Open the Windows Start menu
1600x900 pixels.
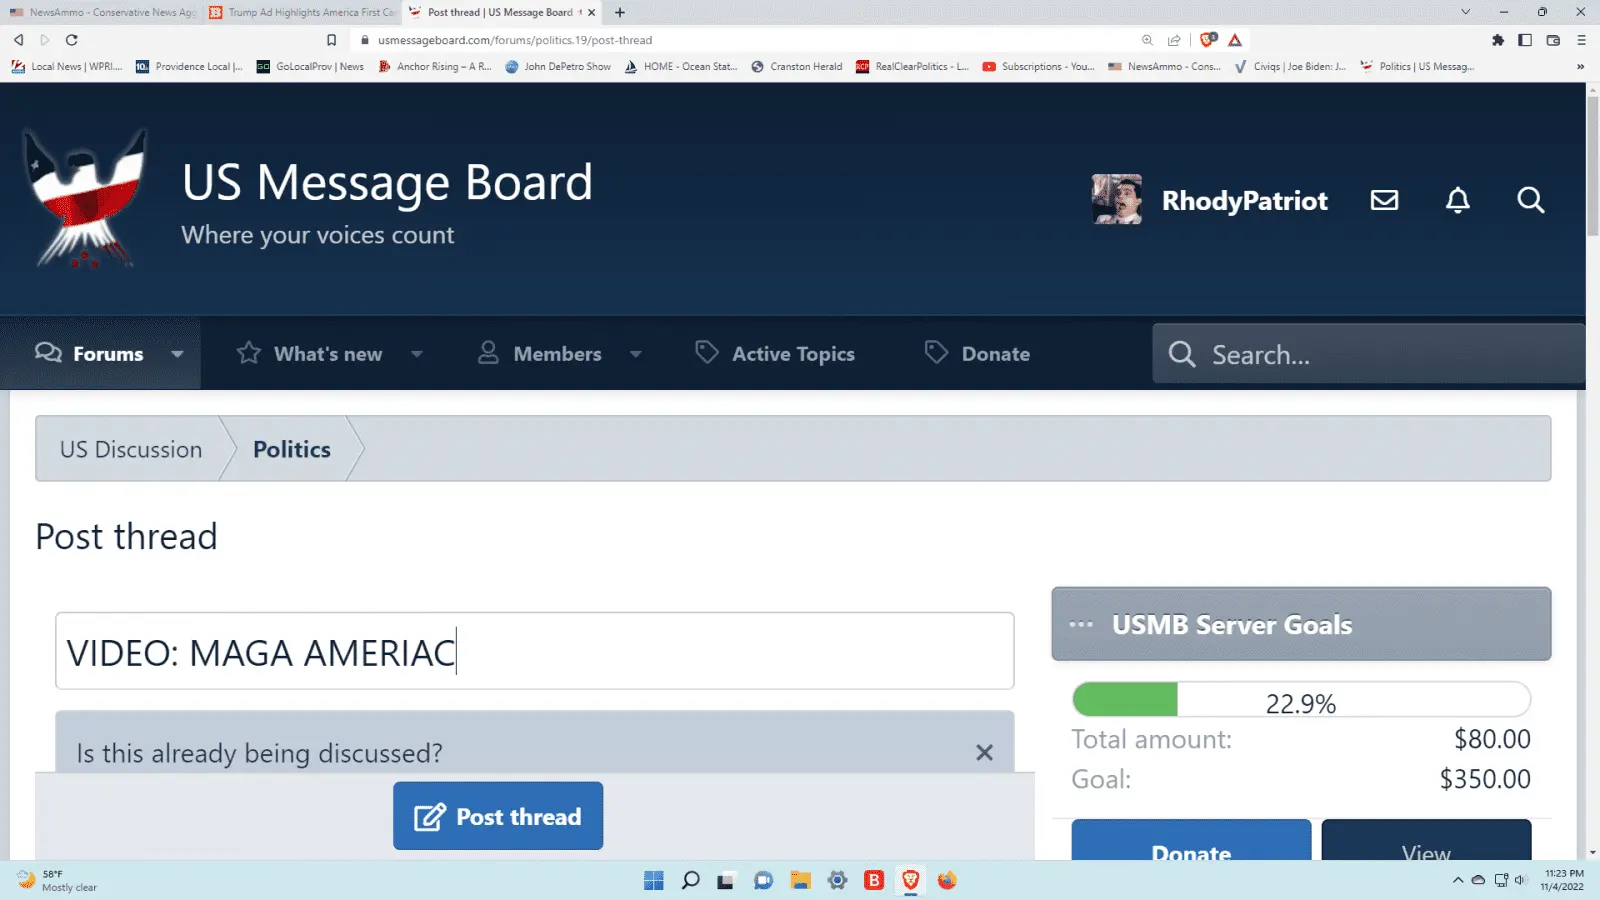coord(654,880)
